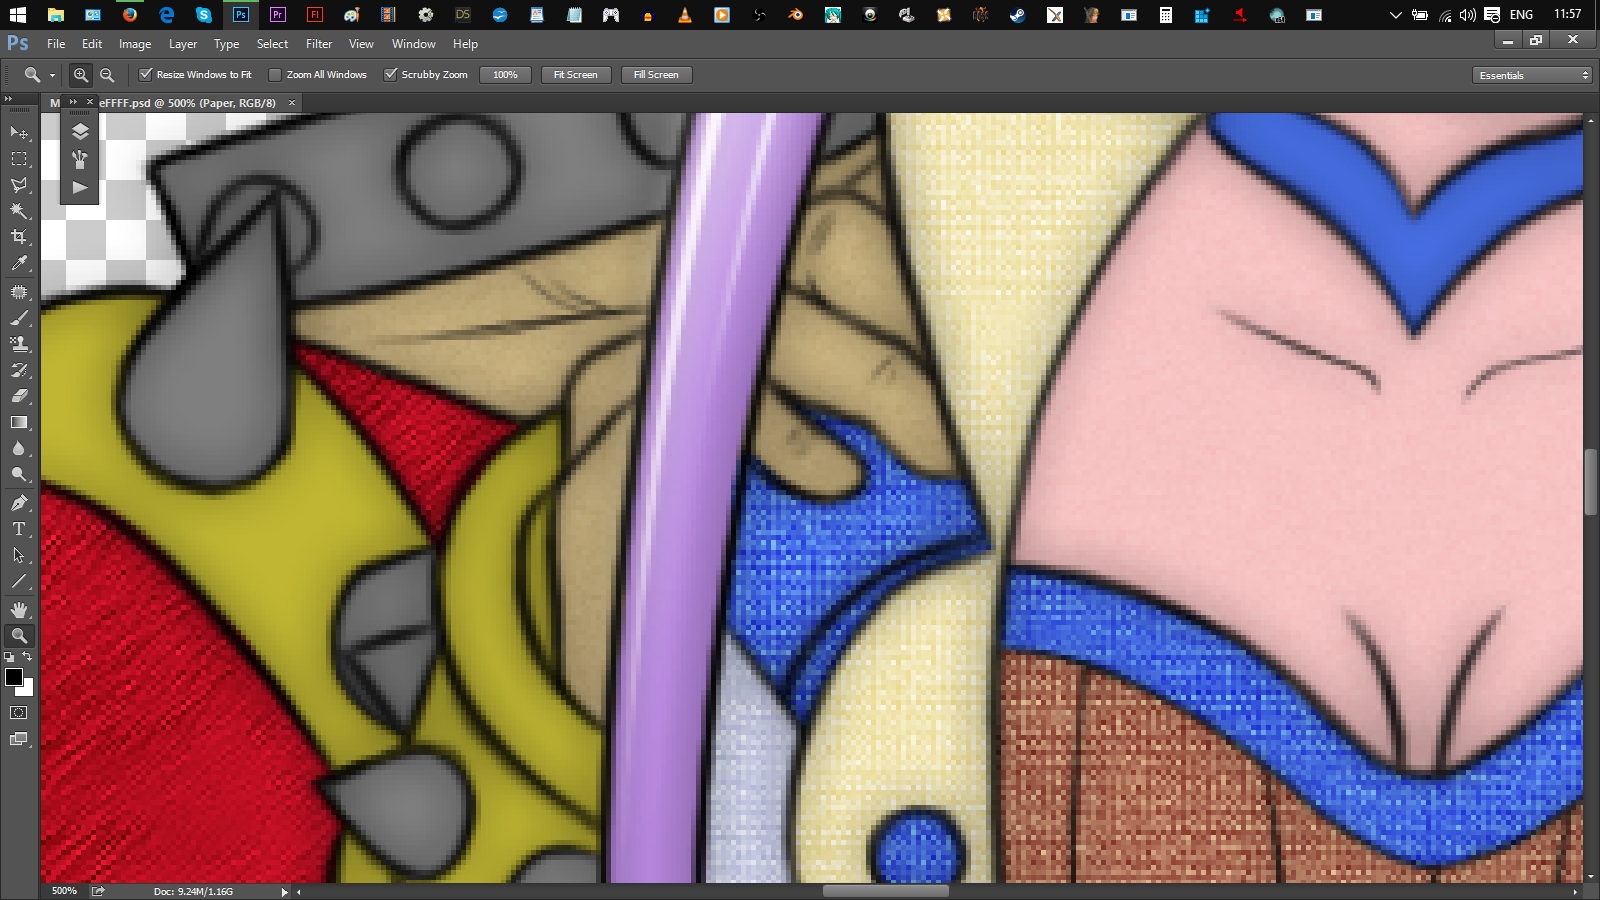Enable Zoom All Windows checkbox
This screenshot has width=1600, height=900.
[x=275, y=74]
